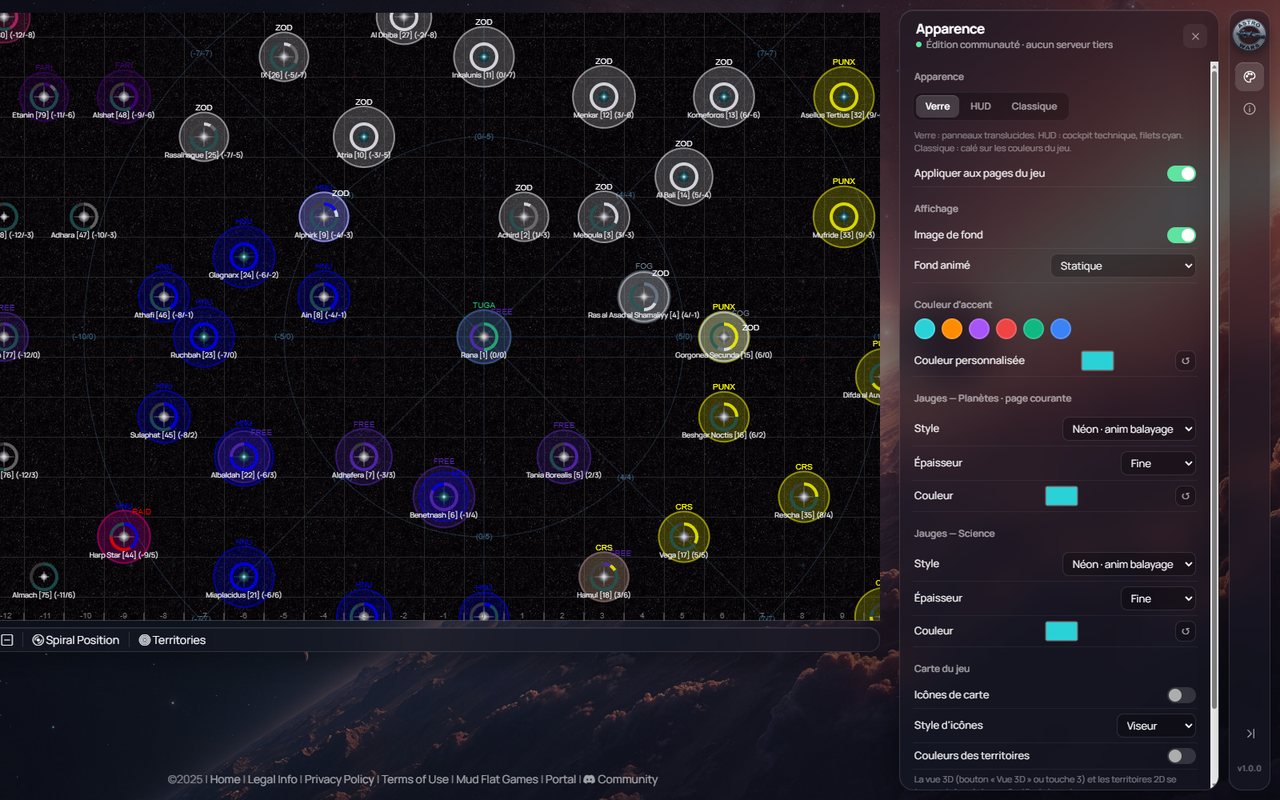
Task: Open the Science gauge Style dropdown
Action: click(x=1129, y=564)
